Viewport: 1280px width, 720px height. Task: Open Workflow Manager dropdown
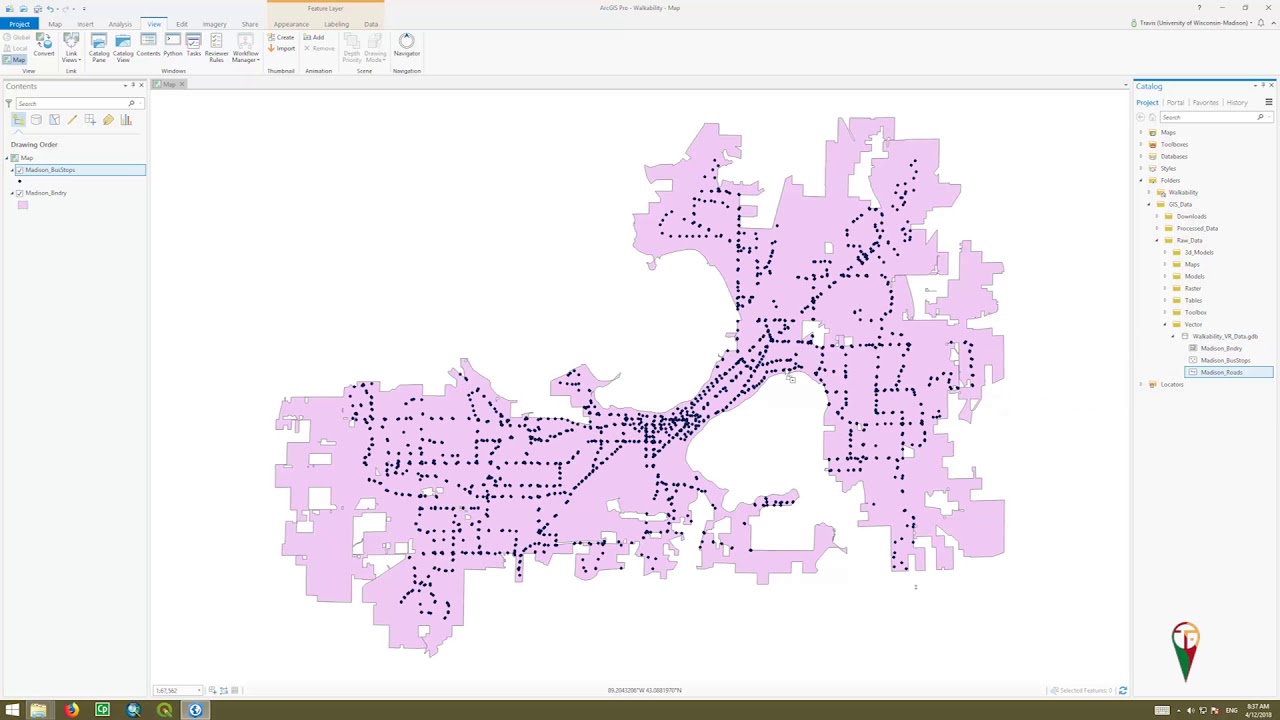pyautogui.click(x=245, y=47)
